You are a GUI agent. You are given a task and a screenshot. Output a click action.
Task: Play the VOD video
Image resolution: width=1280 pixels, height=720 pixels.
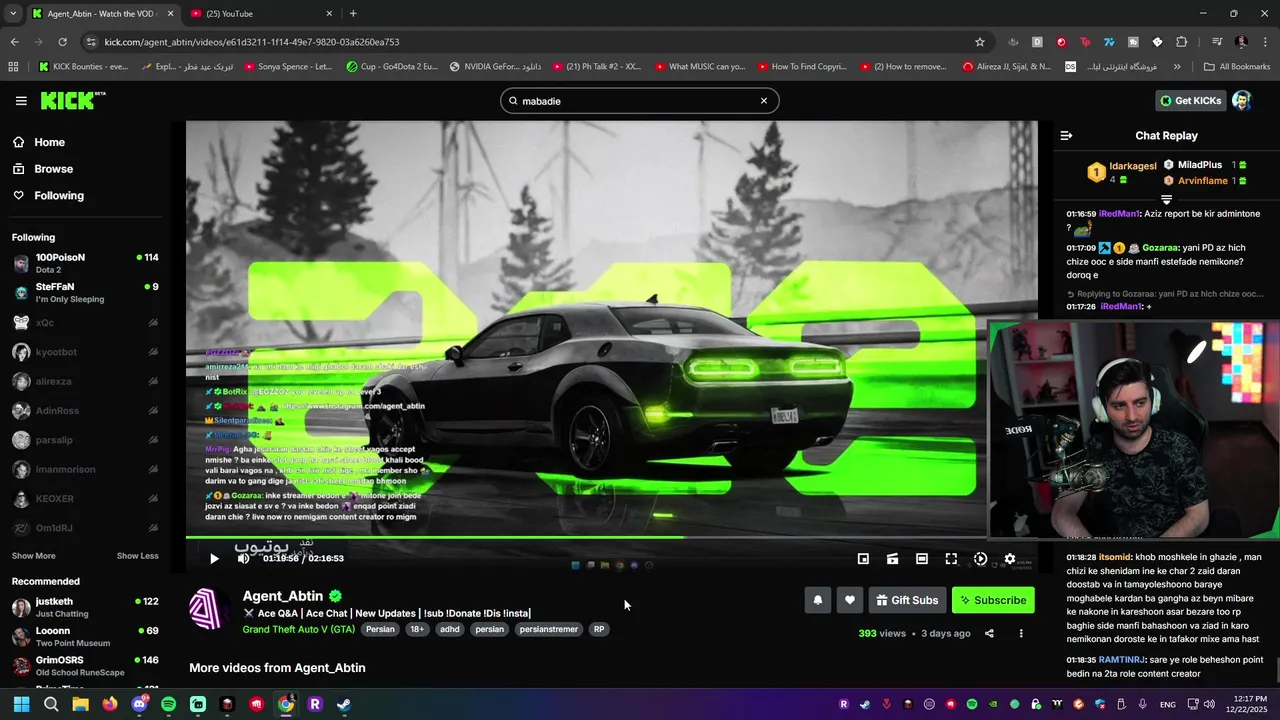coord(214,559)
